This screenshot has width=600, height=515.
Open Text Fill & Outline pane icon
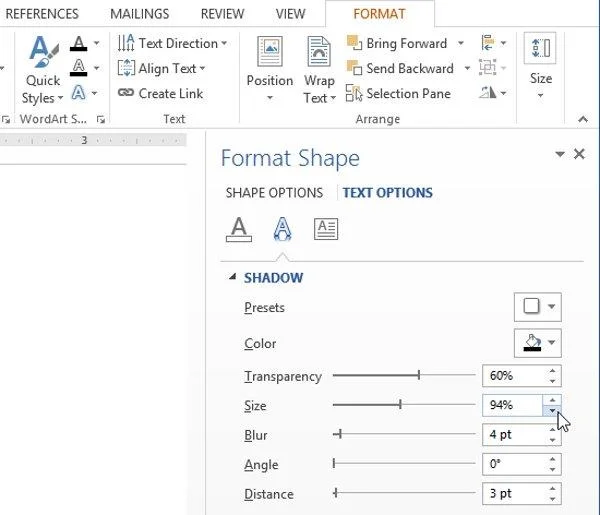239,229
